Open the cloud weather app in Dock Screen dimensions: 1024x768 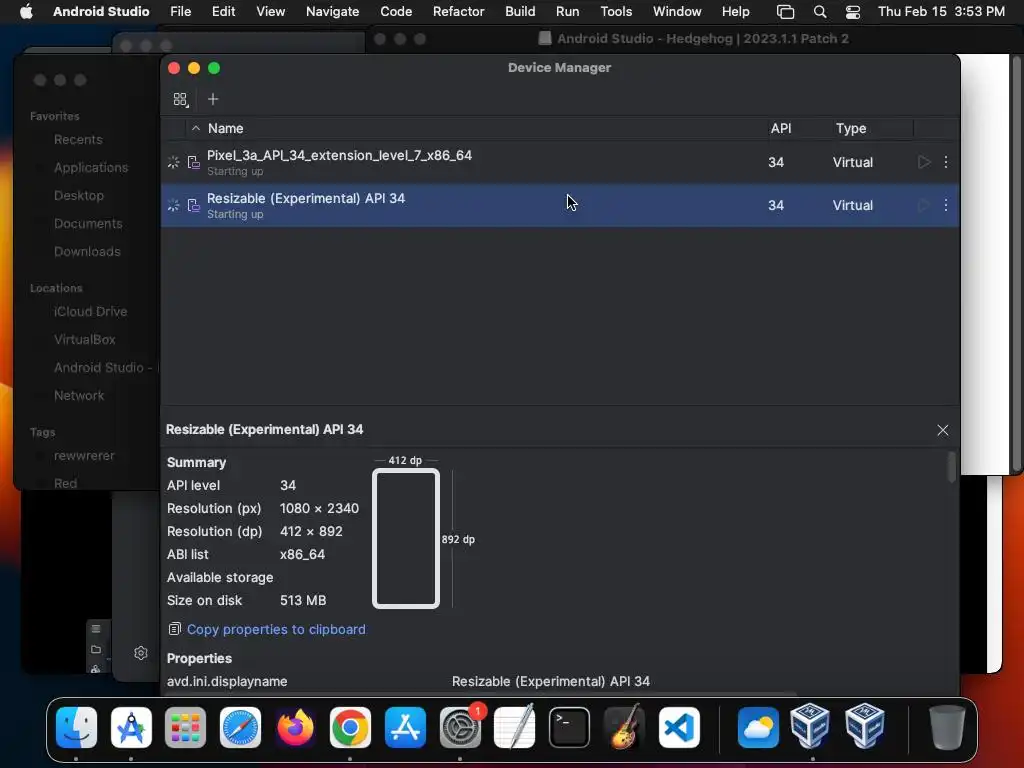pos(758,727)
